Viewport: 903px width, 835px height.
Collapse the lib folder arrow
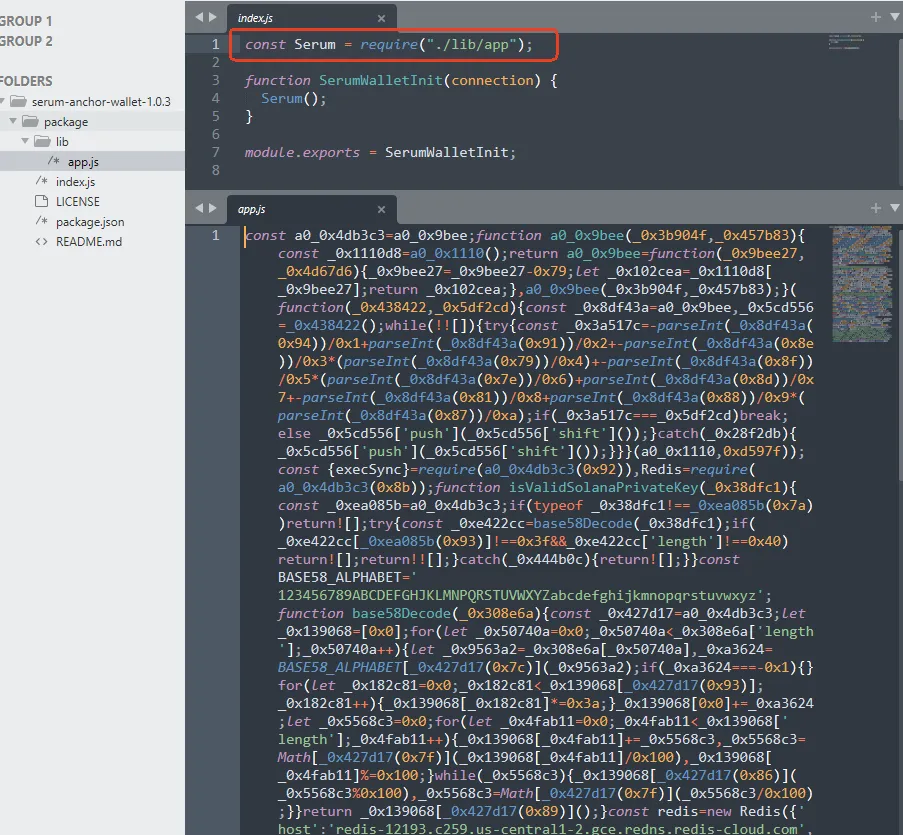tap(25, 141)
